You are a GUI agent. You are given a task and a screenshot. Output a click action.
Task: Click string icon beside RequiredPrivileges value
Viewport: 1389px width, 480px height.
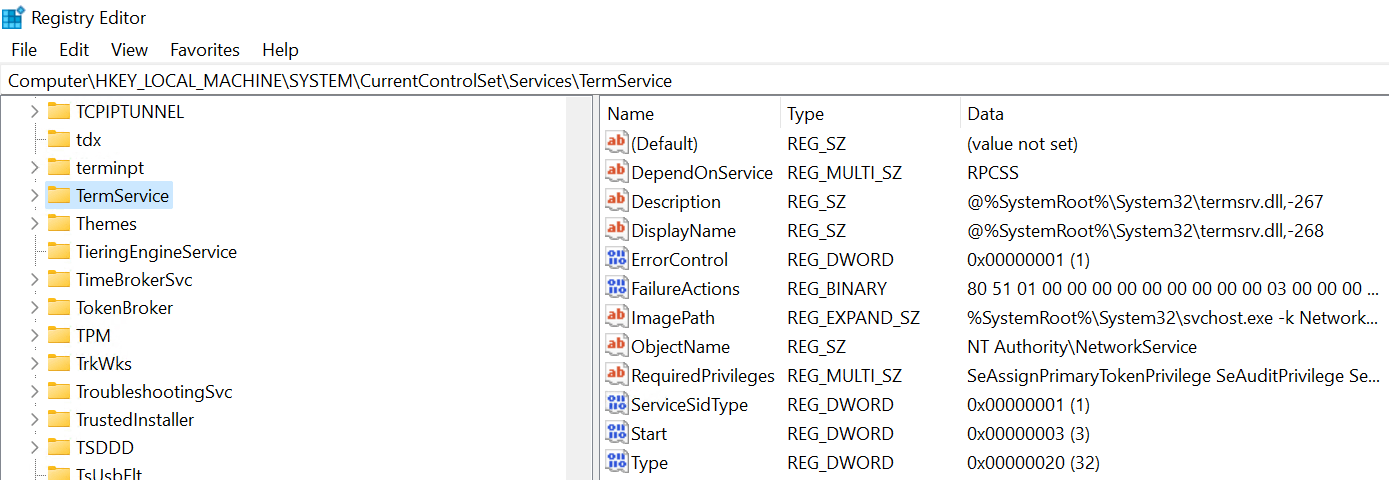click(x=617, y=375)
